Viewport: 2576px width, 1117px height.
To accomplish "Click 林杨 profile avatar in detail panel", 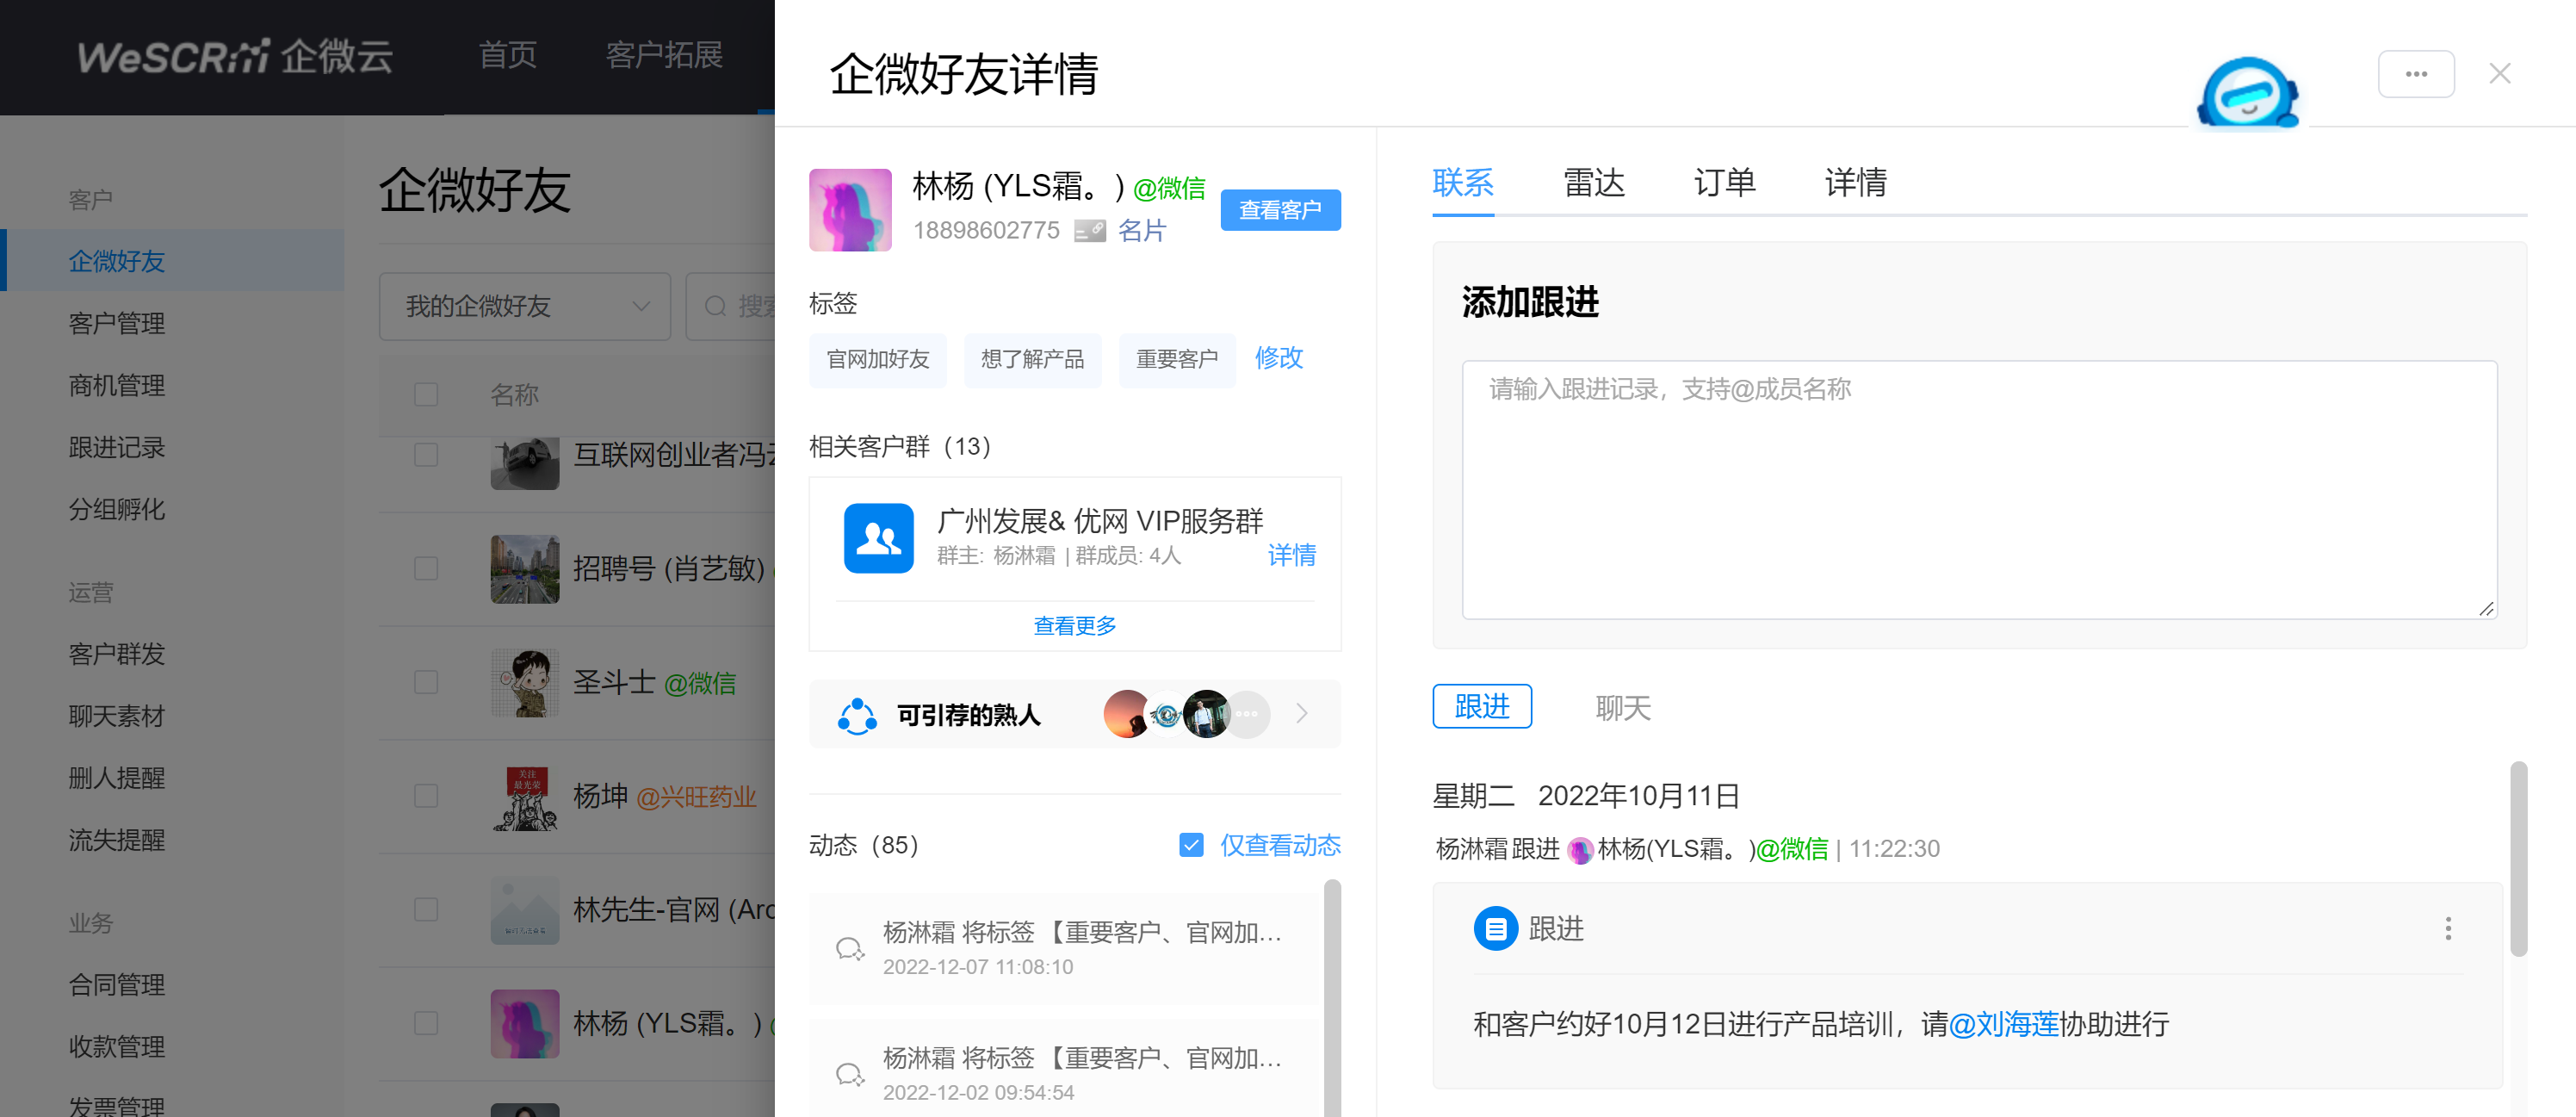I will pyautogui.click(x=850, y=210).
